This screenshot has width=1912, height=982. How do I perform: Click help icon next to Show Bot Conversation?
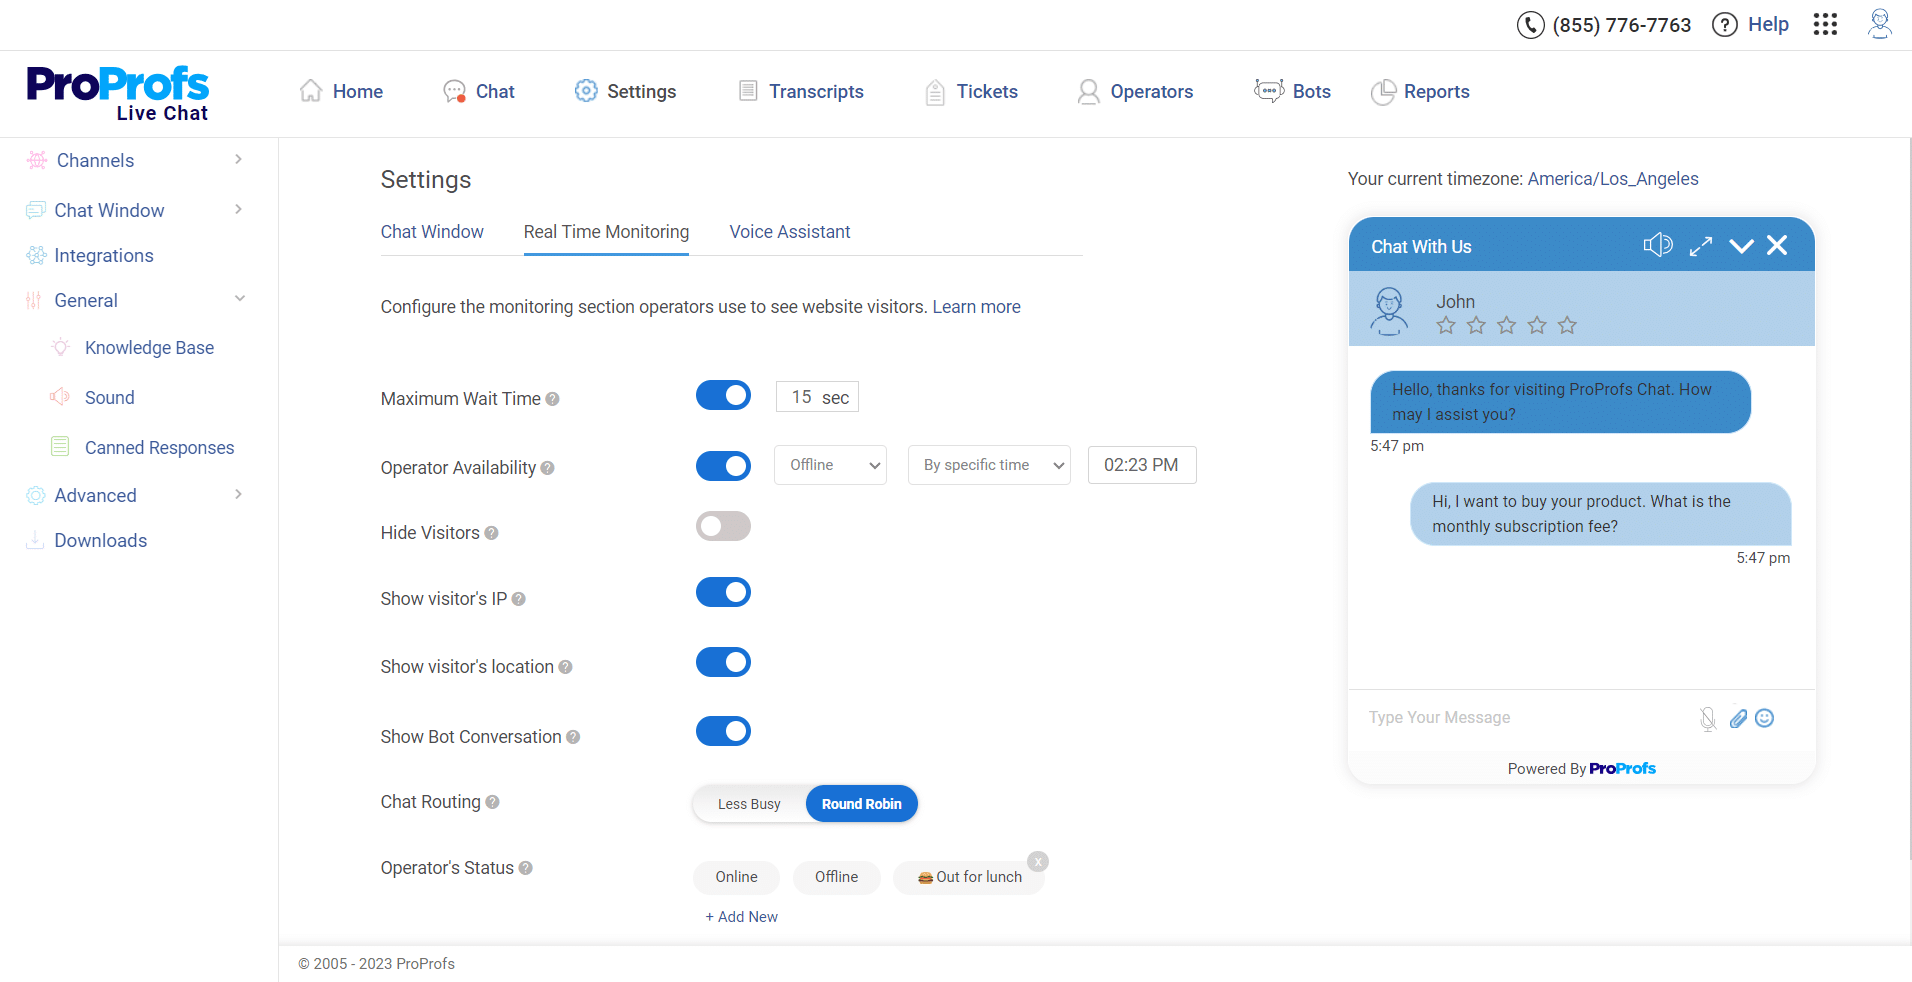tap(573, 737)
